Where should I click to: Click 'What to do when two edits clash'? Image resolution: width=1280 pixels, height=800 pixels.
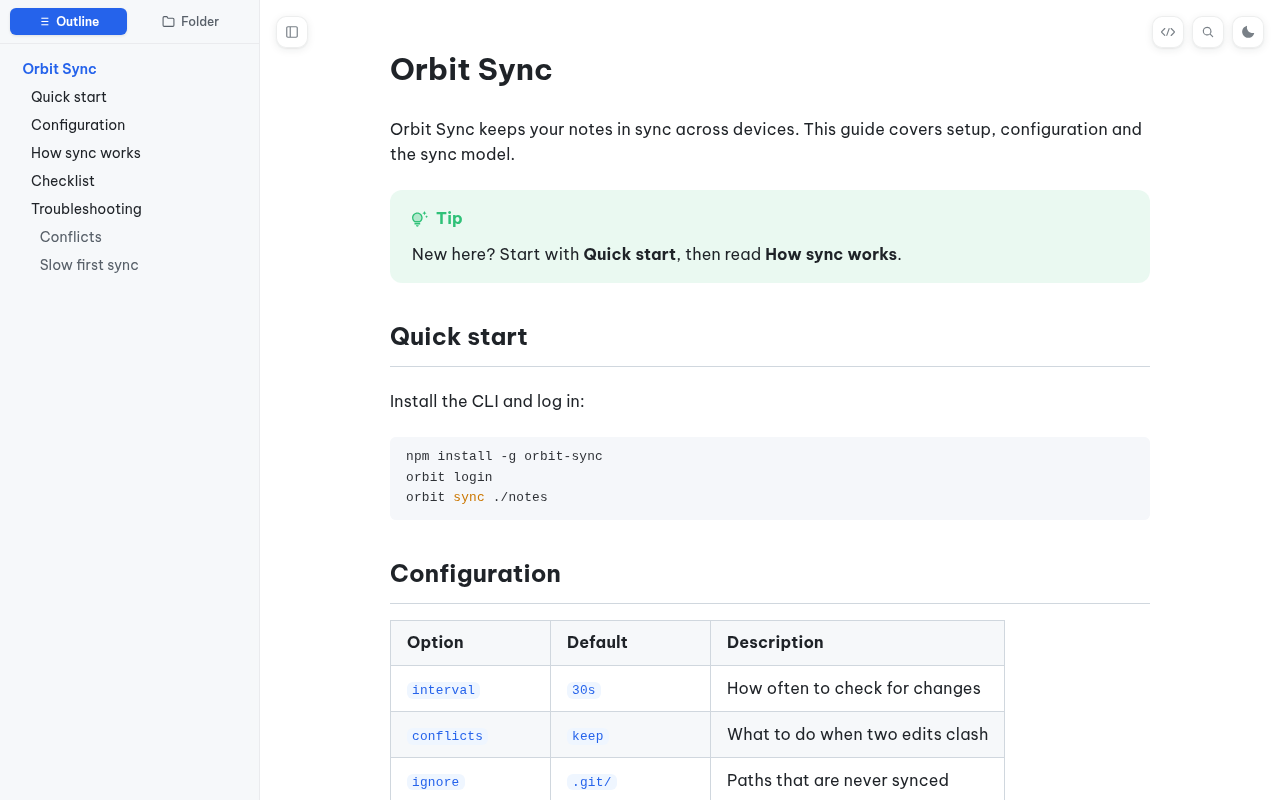(x=858, y=734)
